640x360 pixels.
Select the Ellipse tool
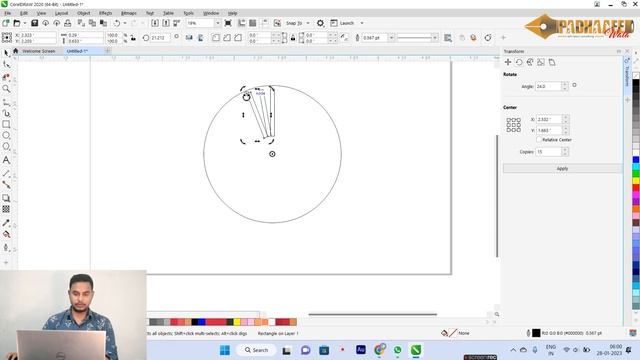[x=6, y=135]
